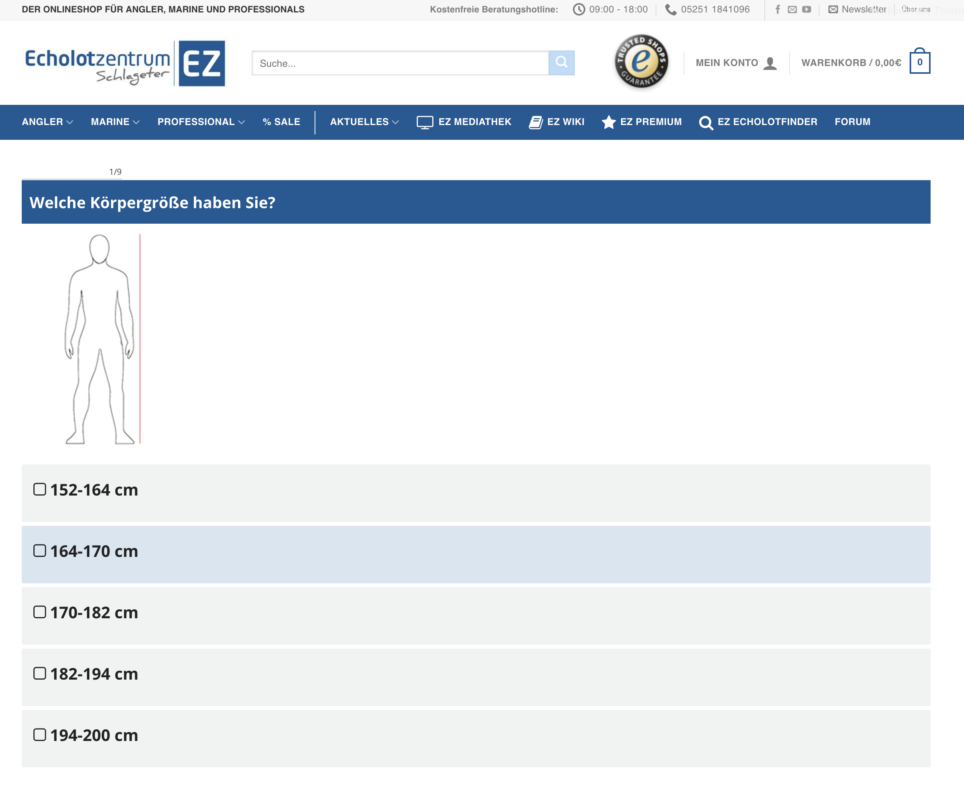This screenshot has height=800, width=964.
Task: Open the EZ Wiki menu label
Action: [x=566, y=122]
